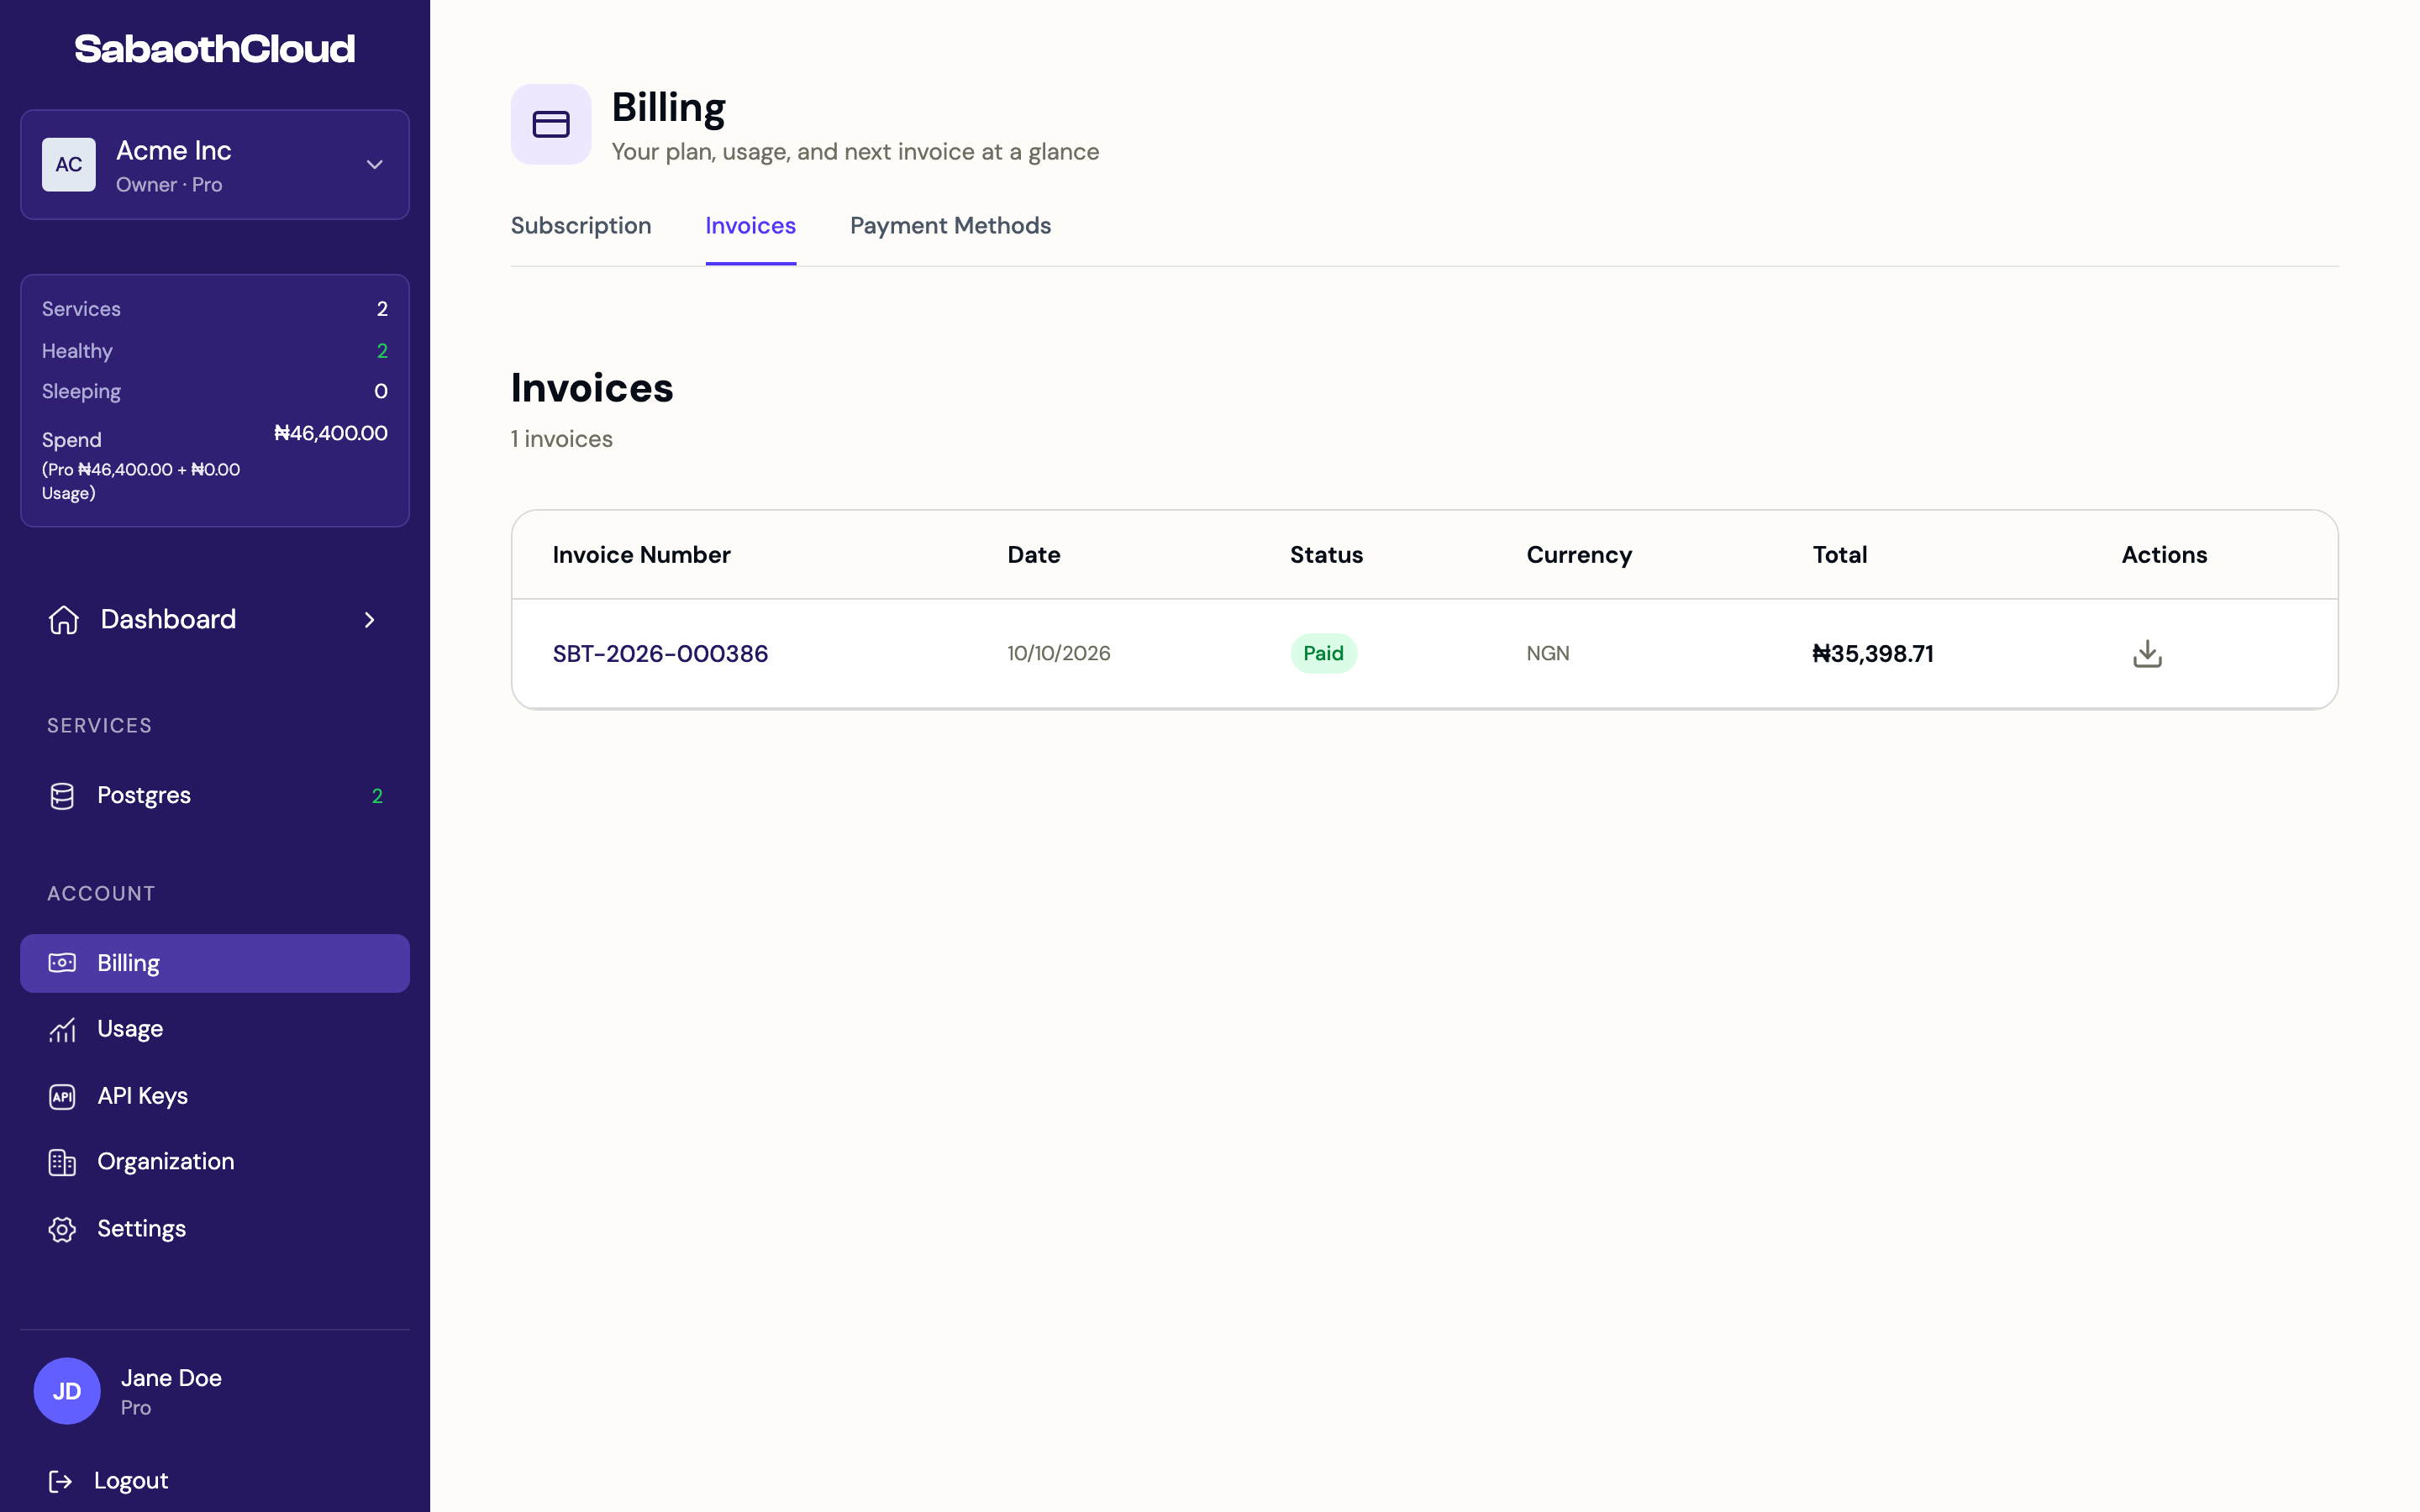Viewport: 2420px width, 1512px height.
Task: Click the Healthy services count
Action: 382,351
